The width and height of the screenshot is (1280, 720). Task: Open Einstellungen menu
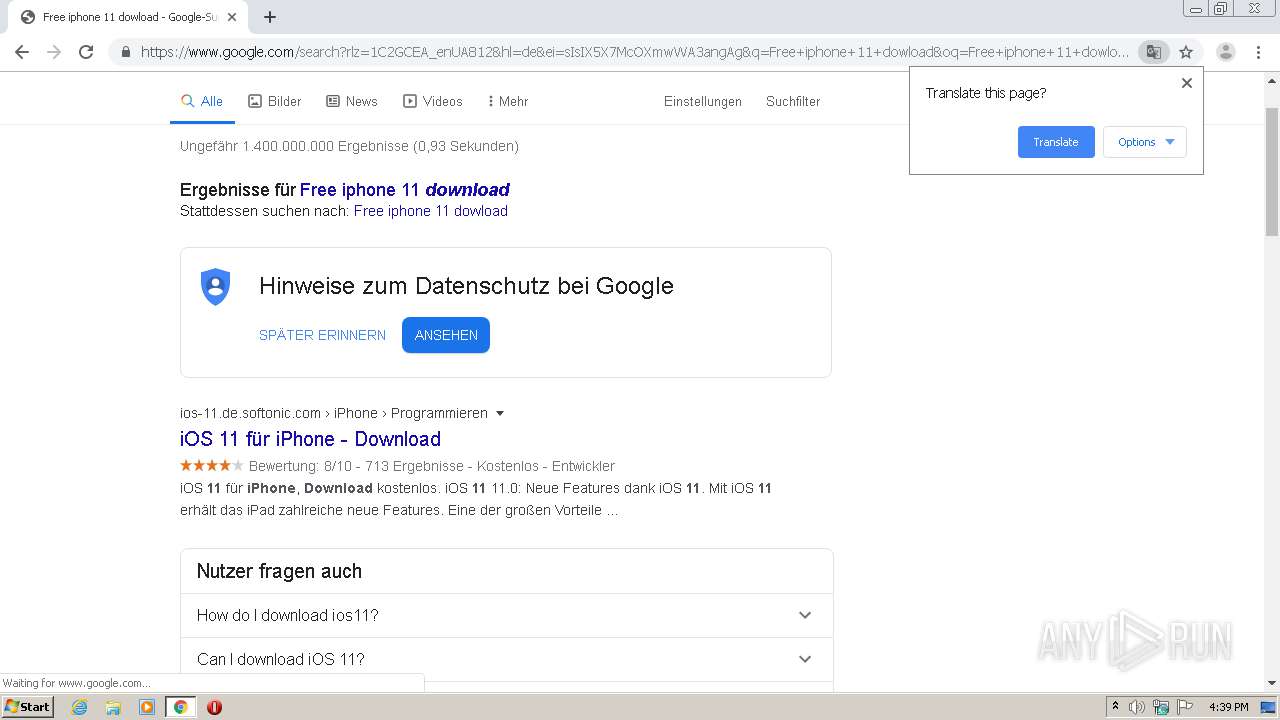pos(703,101)
